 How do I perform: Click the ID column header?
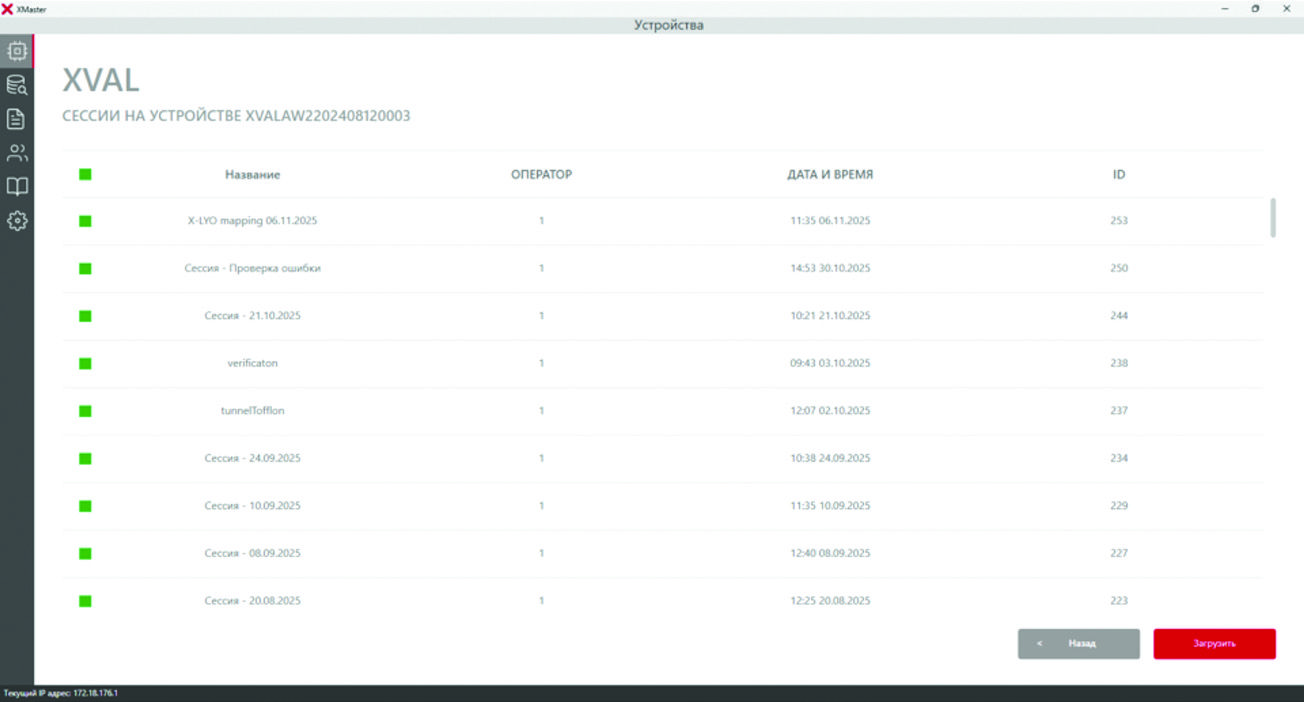click(x=1118, y=175)
